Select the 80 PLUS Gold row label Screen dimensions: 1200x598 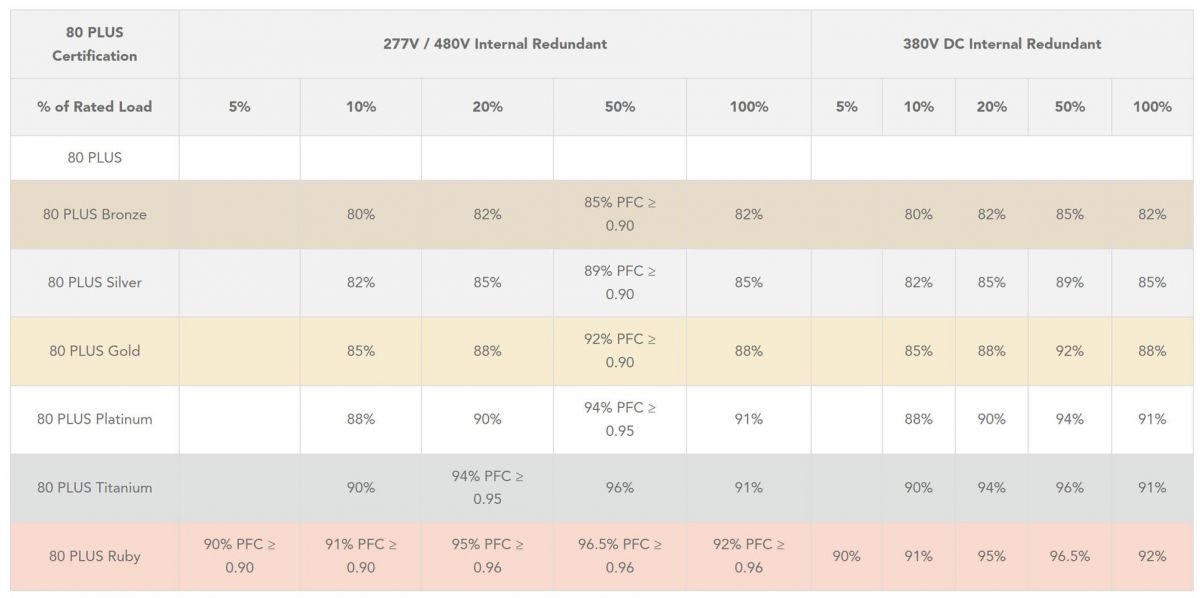[x=95, y=351]
